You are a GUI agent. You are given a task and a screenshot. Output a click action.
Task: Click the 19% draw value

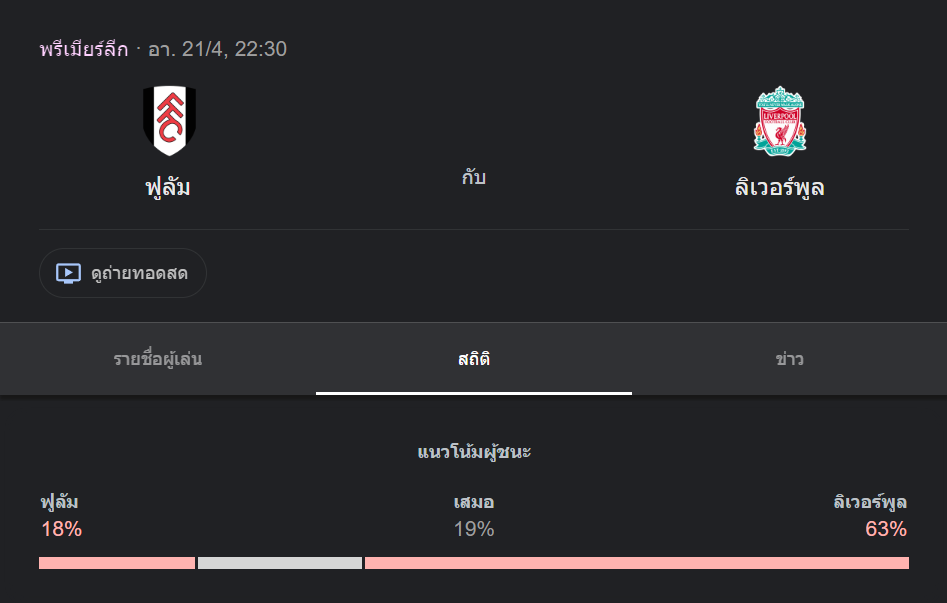point(474,530)
